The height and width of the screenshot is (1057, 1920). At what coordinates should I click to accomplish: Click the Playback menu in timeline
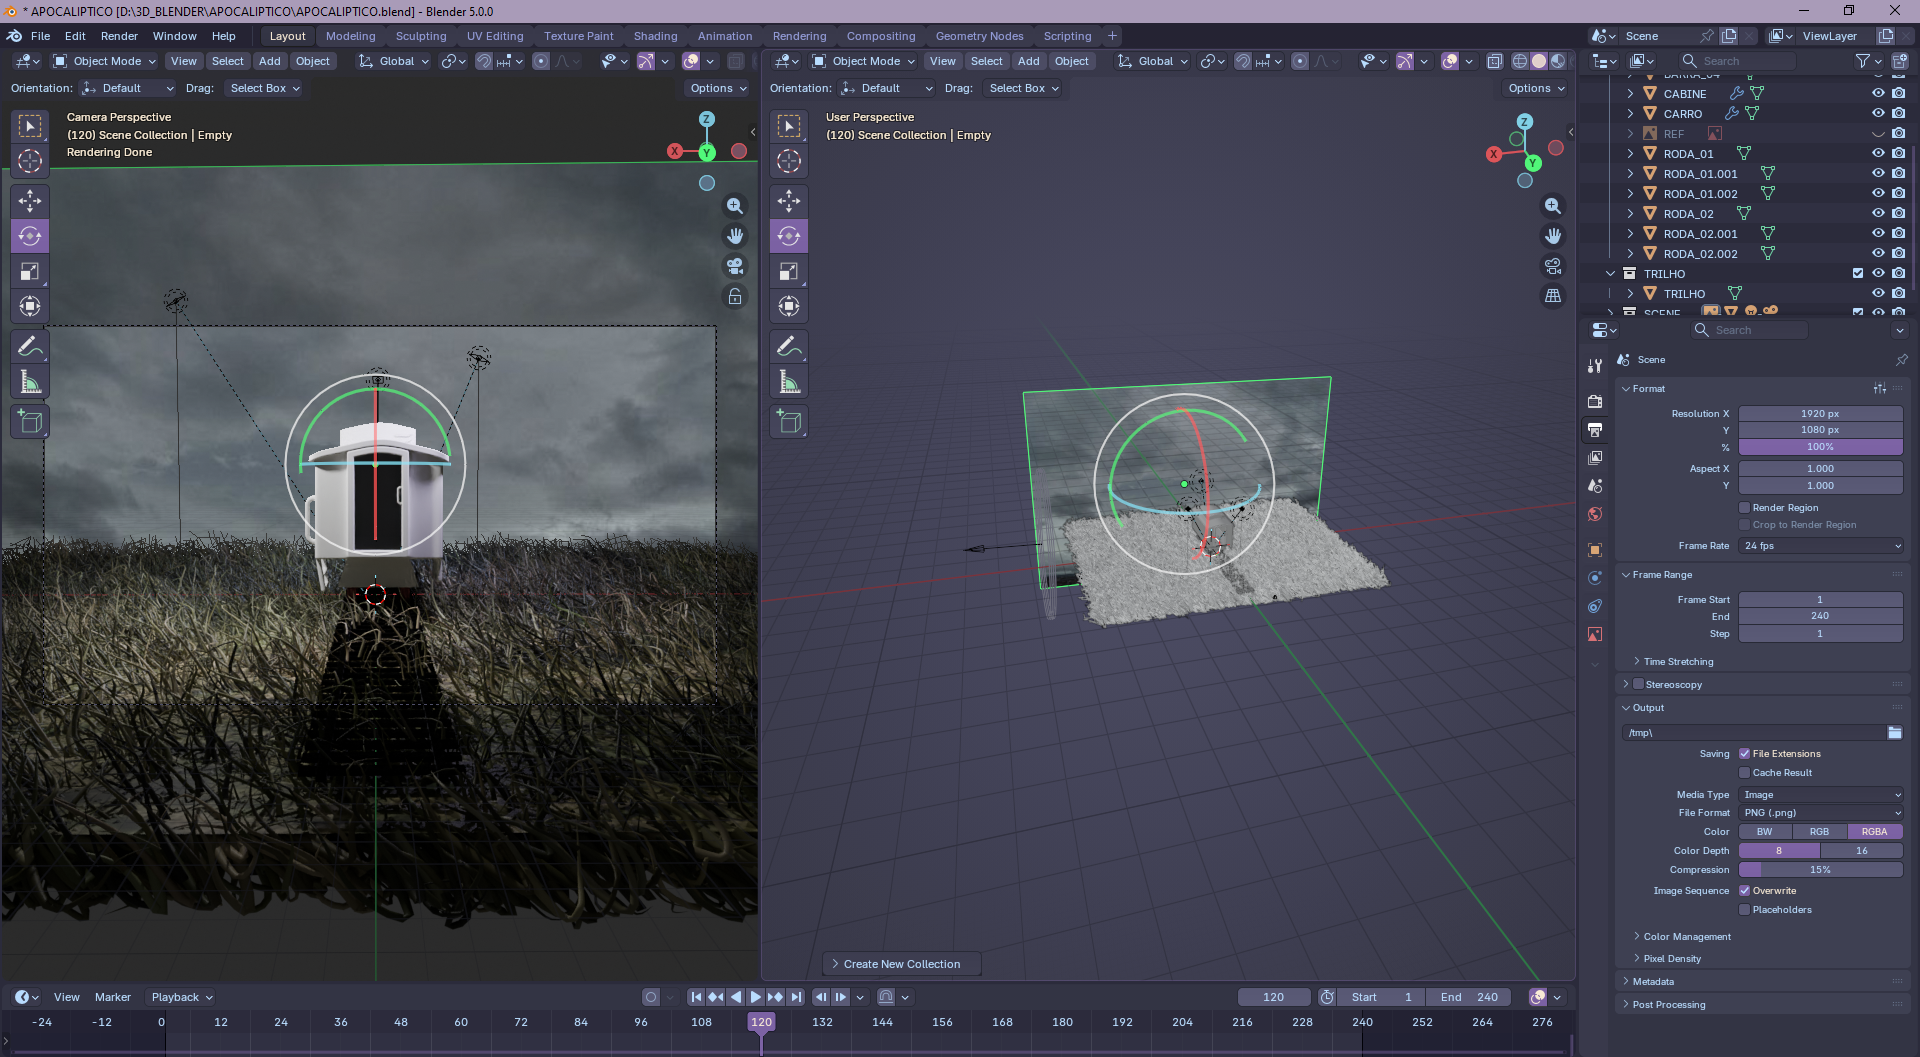pyautogui.click(x=181, y=997)
